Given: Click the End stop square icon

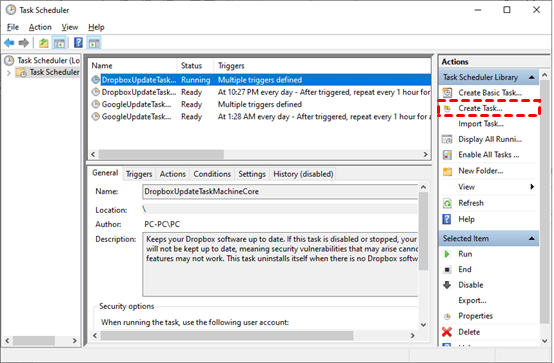Looking at the screenshot, I should point(447,270).
